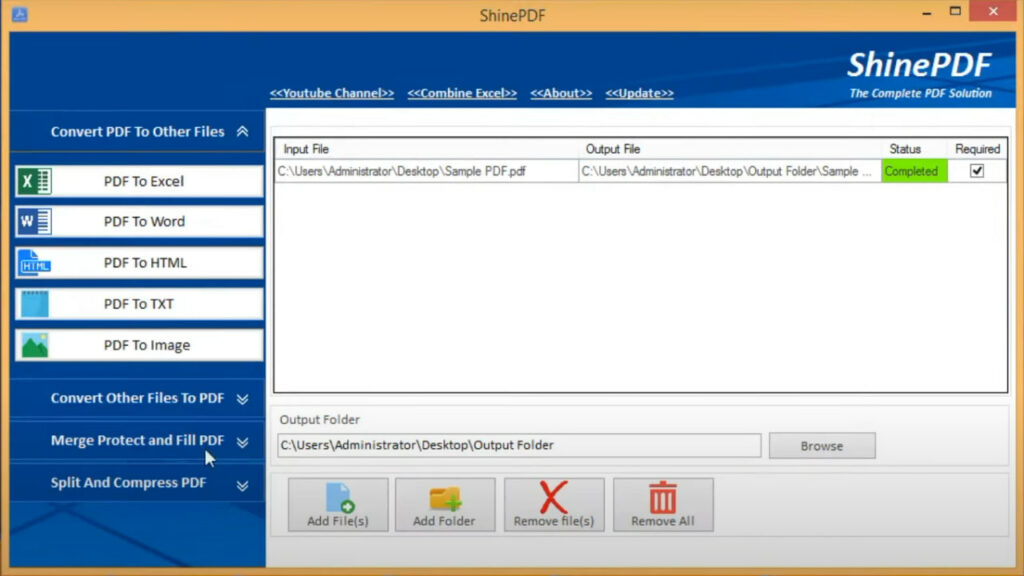Browse for an output folder

tap(822, 445)
